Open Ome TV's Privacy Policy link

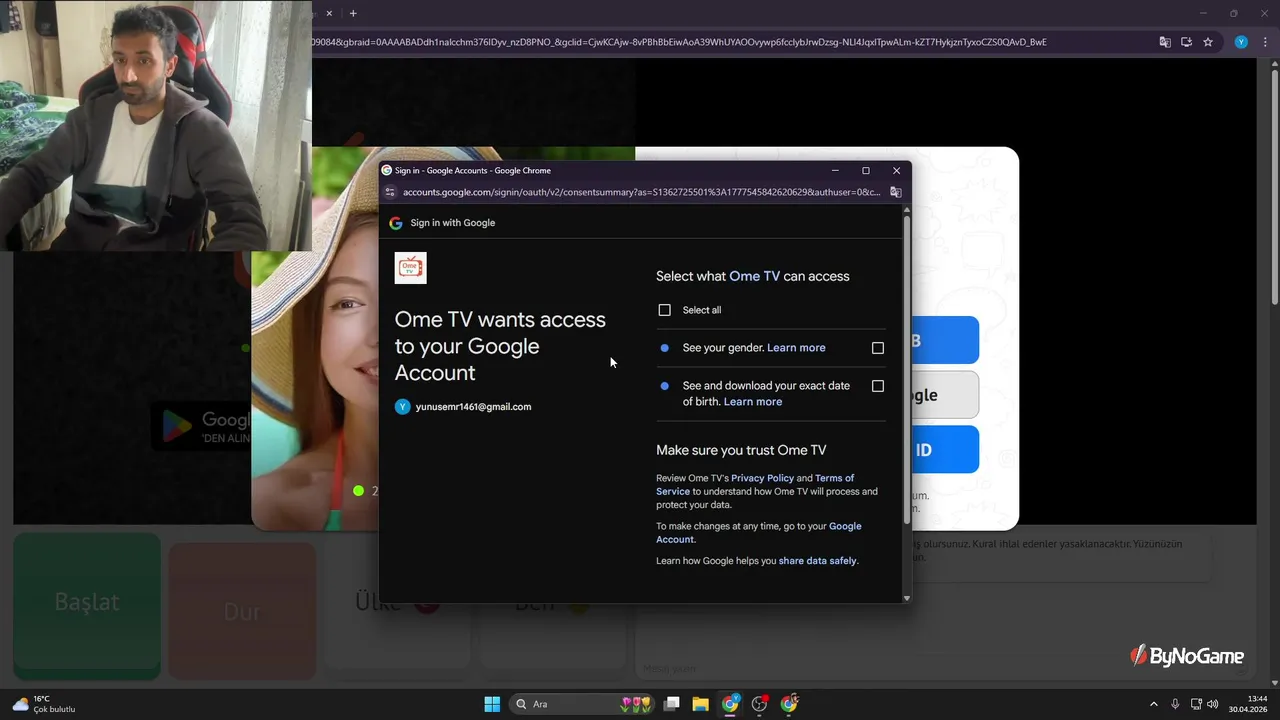762,478
